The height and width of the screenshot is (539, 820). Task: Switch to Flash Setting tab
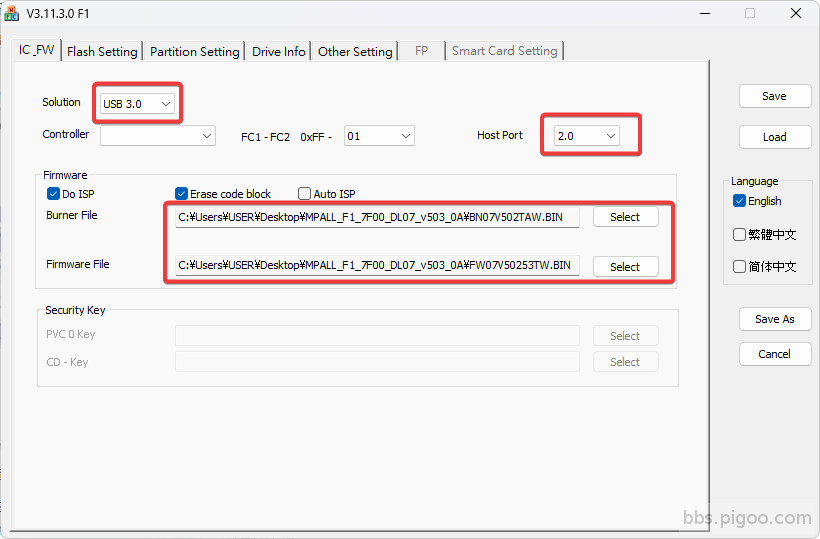(x=102, y=51)
